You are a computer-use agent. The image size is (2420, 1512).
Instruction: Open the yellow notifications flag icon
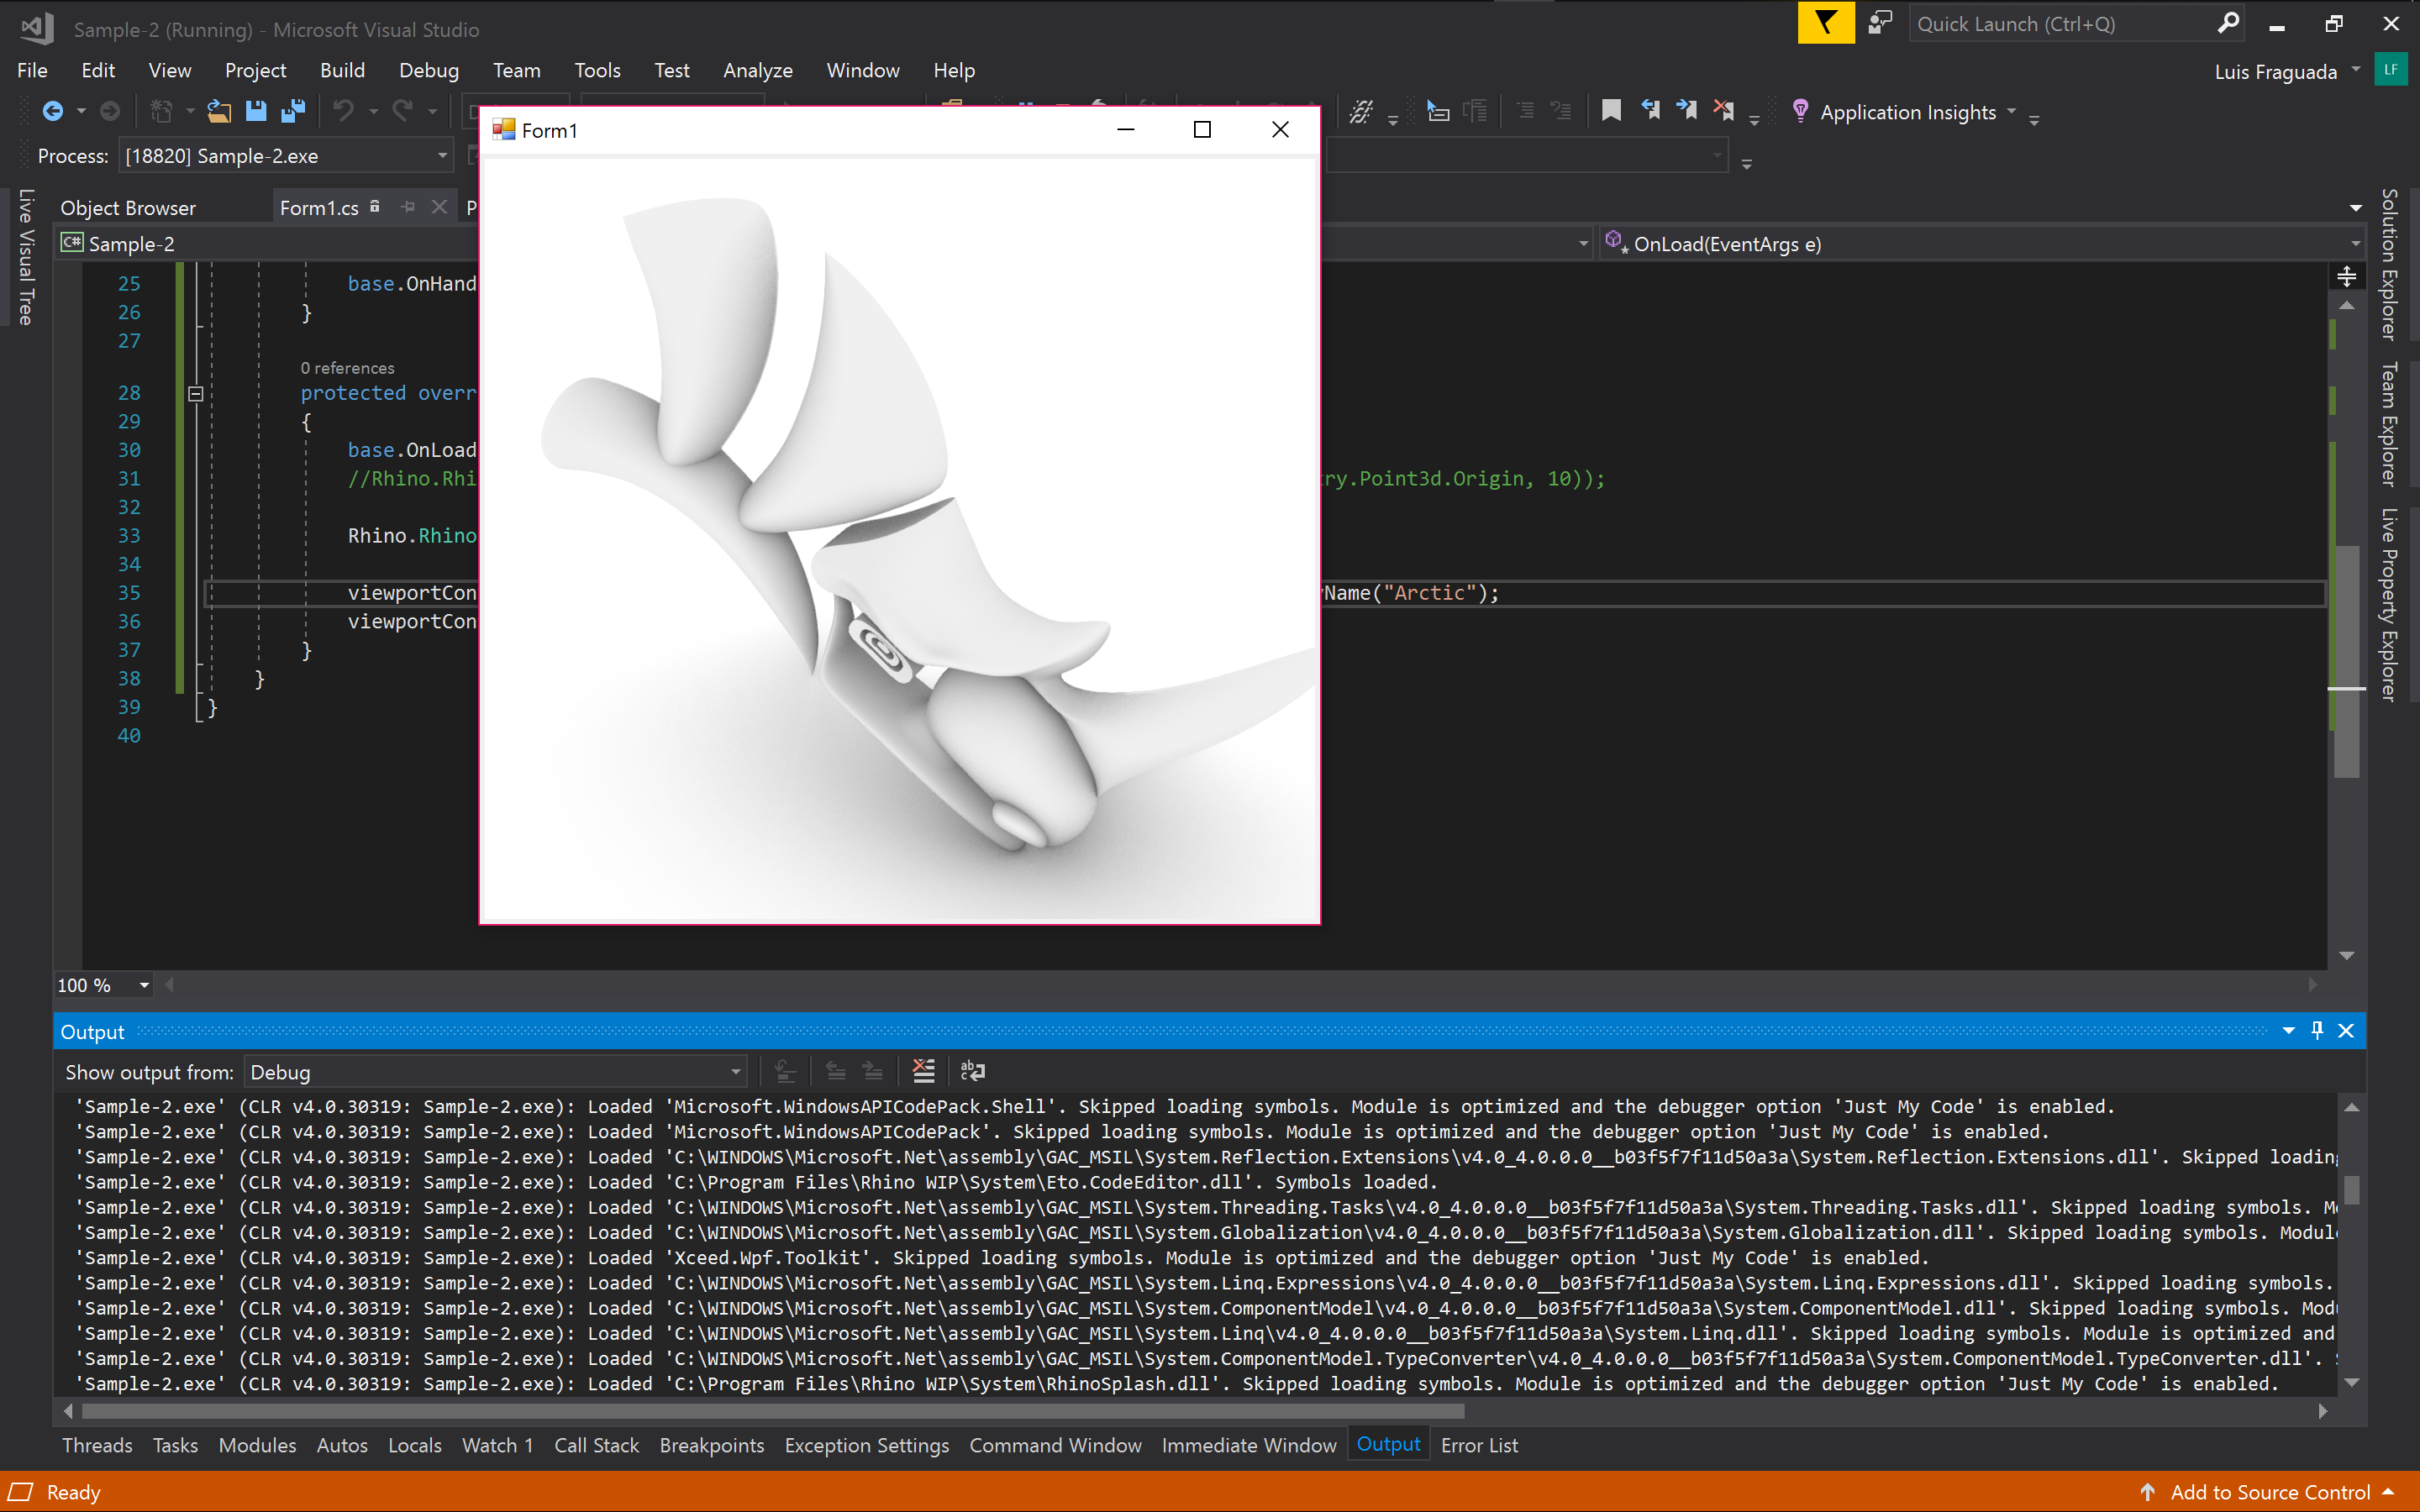click(x=1825, y=23)
